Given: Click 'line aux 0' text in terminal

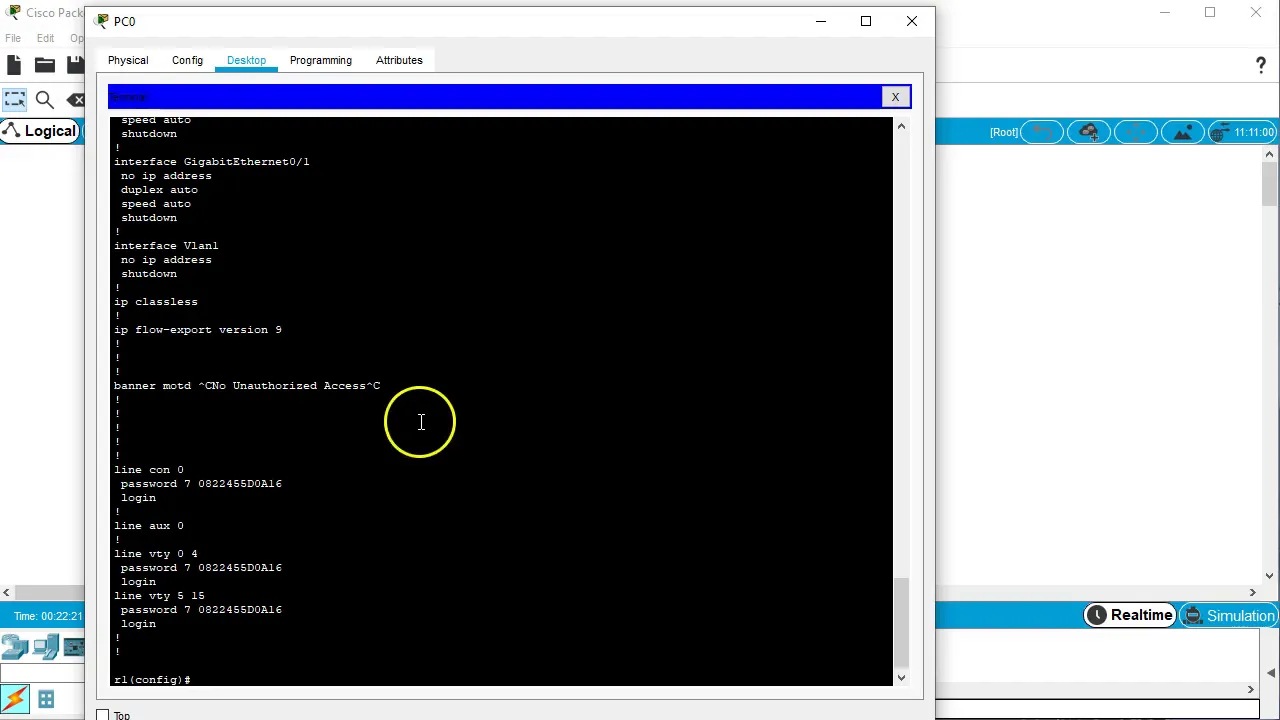Looking at the screenshot, I should coord(149,526).
